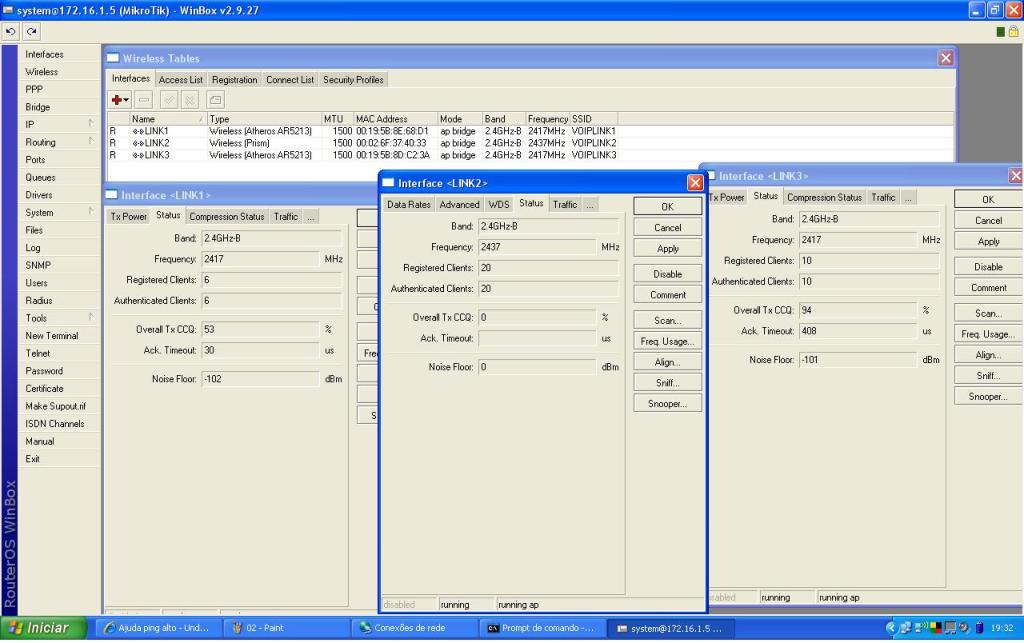The image size is (1024, 643).
Task: Expand the IP submenu in sidebar
Action: [x=91, y=124]
